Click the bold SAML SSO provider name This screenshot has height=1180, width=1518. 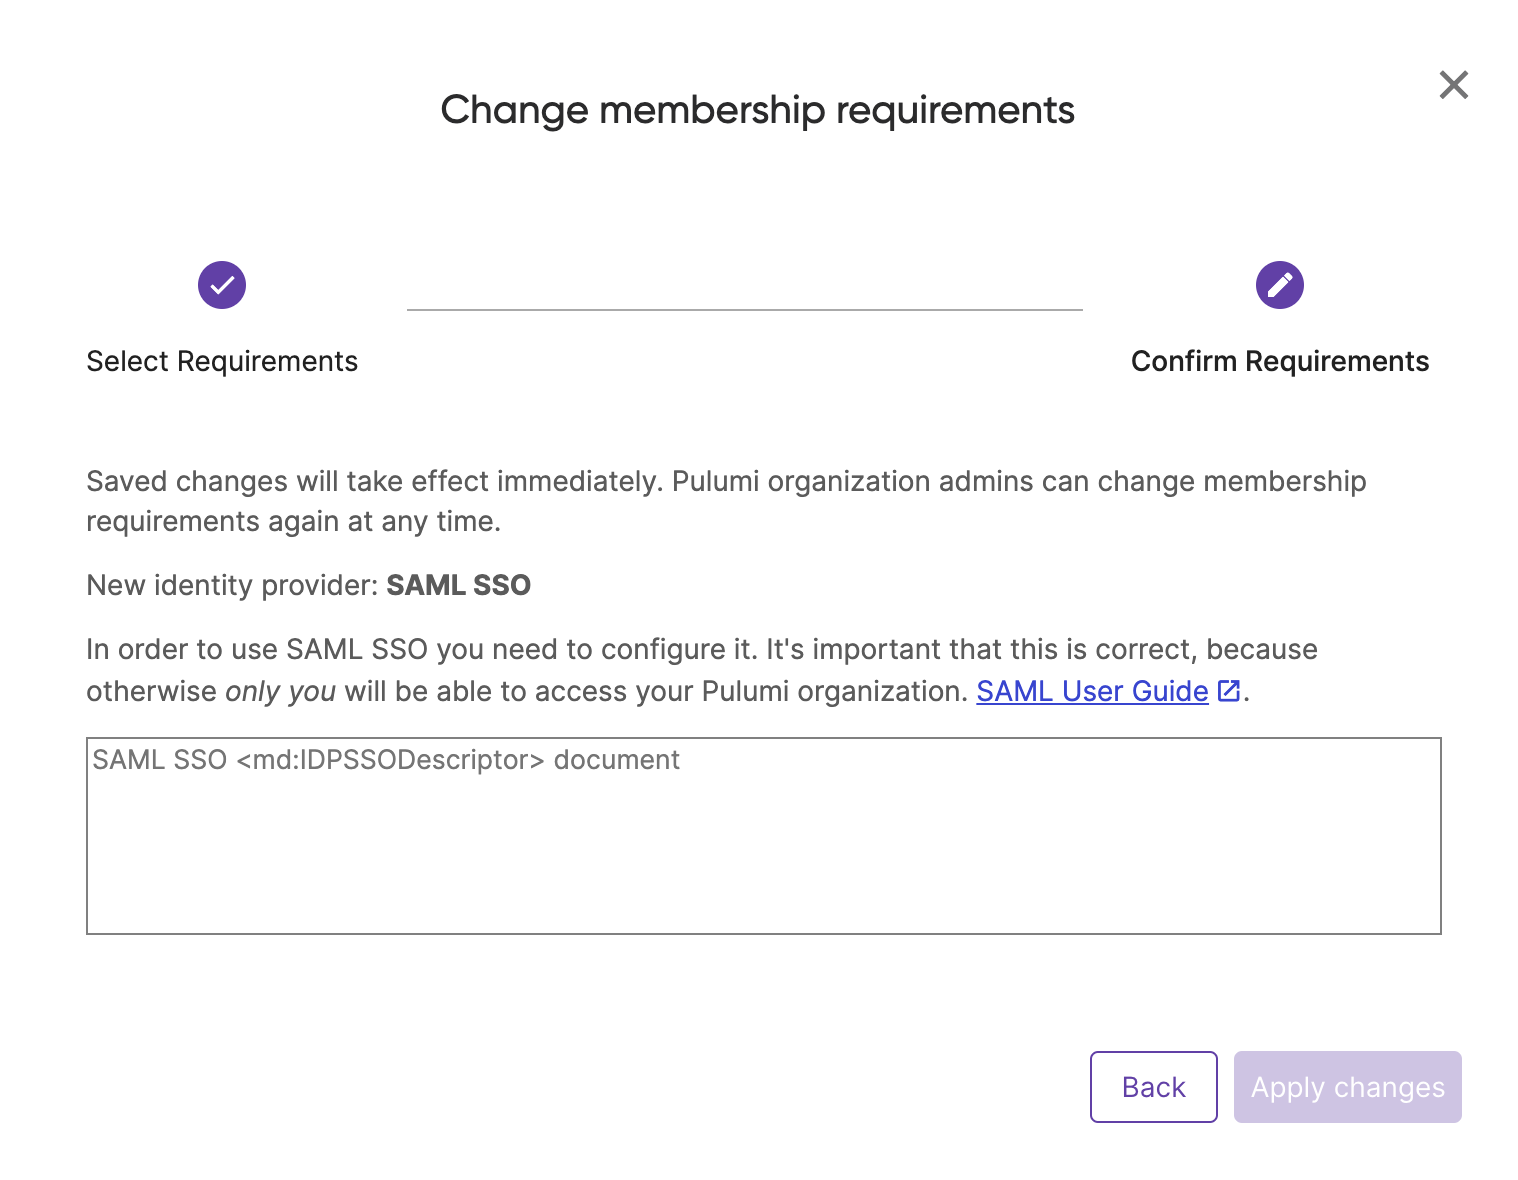[459, 585]
